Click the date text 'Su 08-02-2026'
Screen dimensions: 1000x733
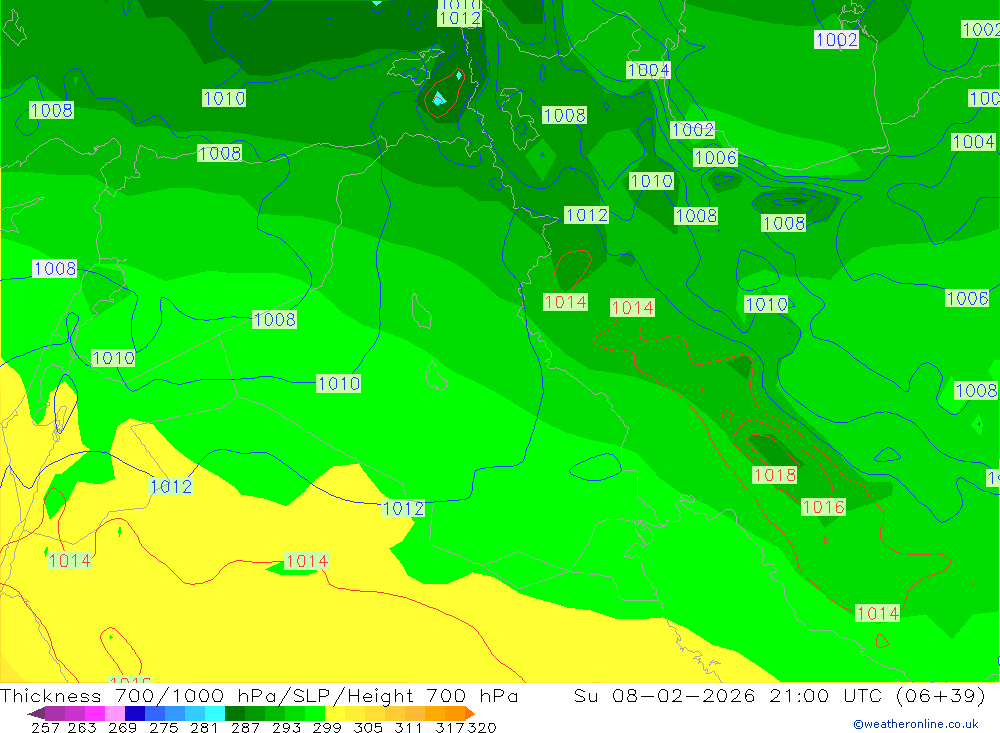665,695
